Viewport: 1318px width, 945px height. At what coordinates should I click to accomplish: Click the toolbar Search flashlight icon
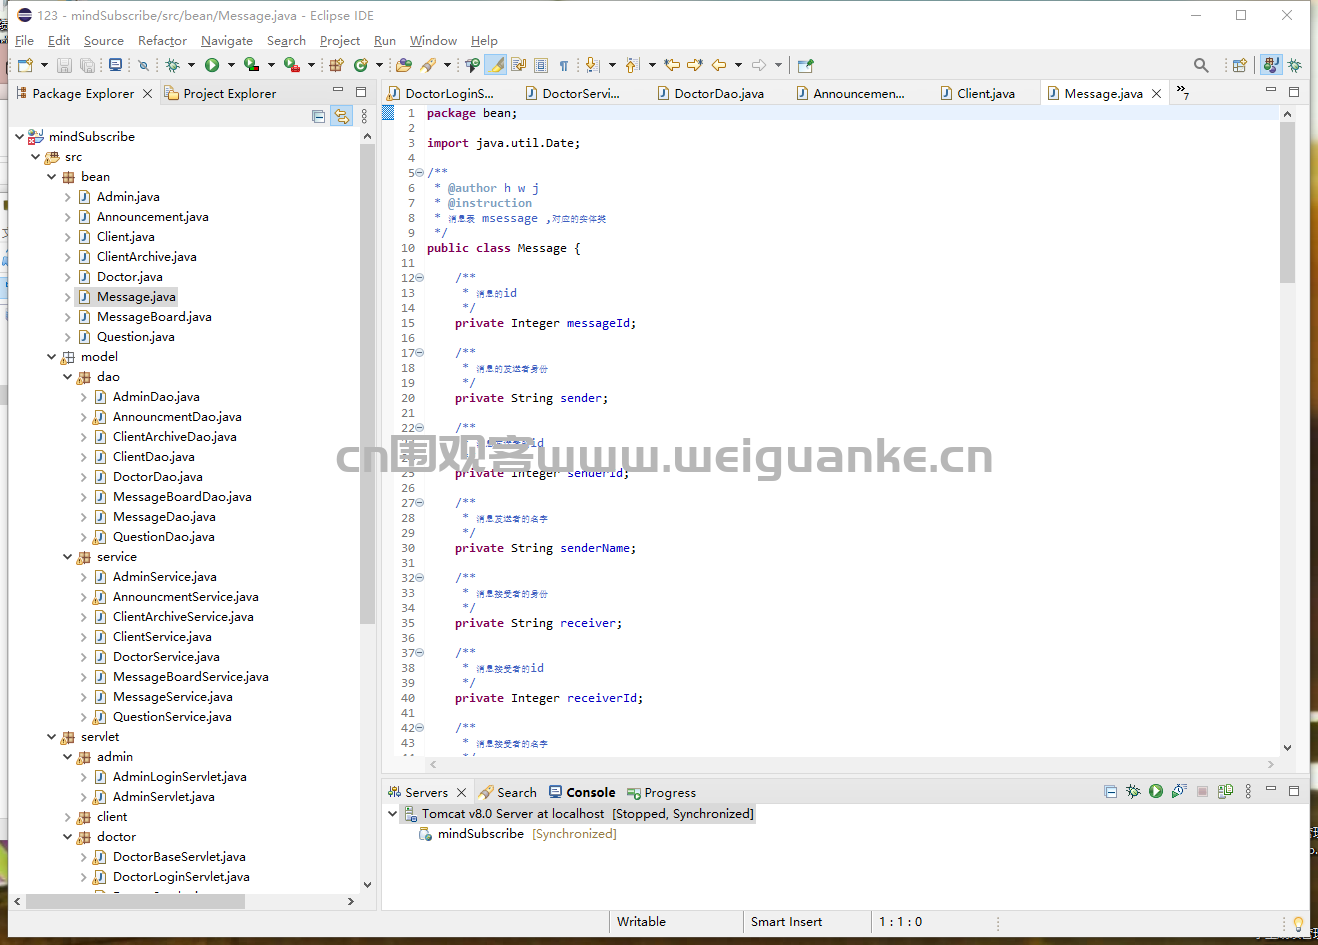click(427, 65)
